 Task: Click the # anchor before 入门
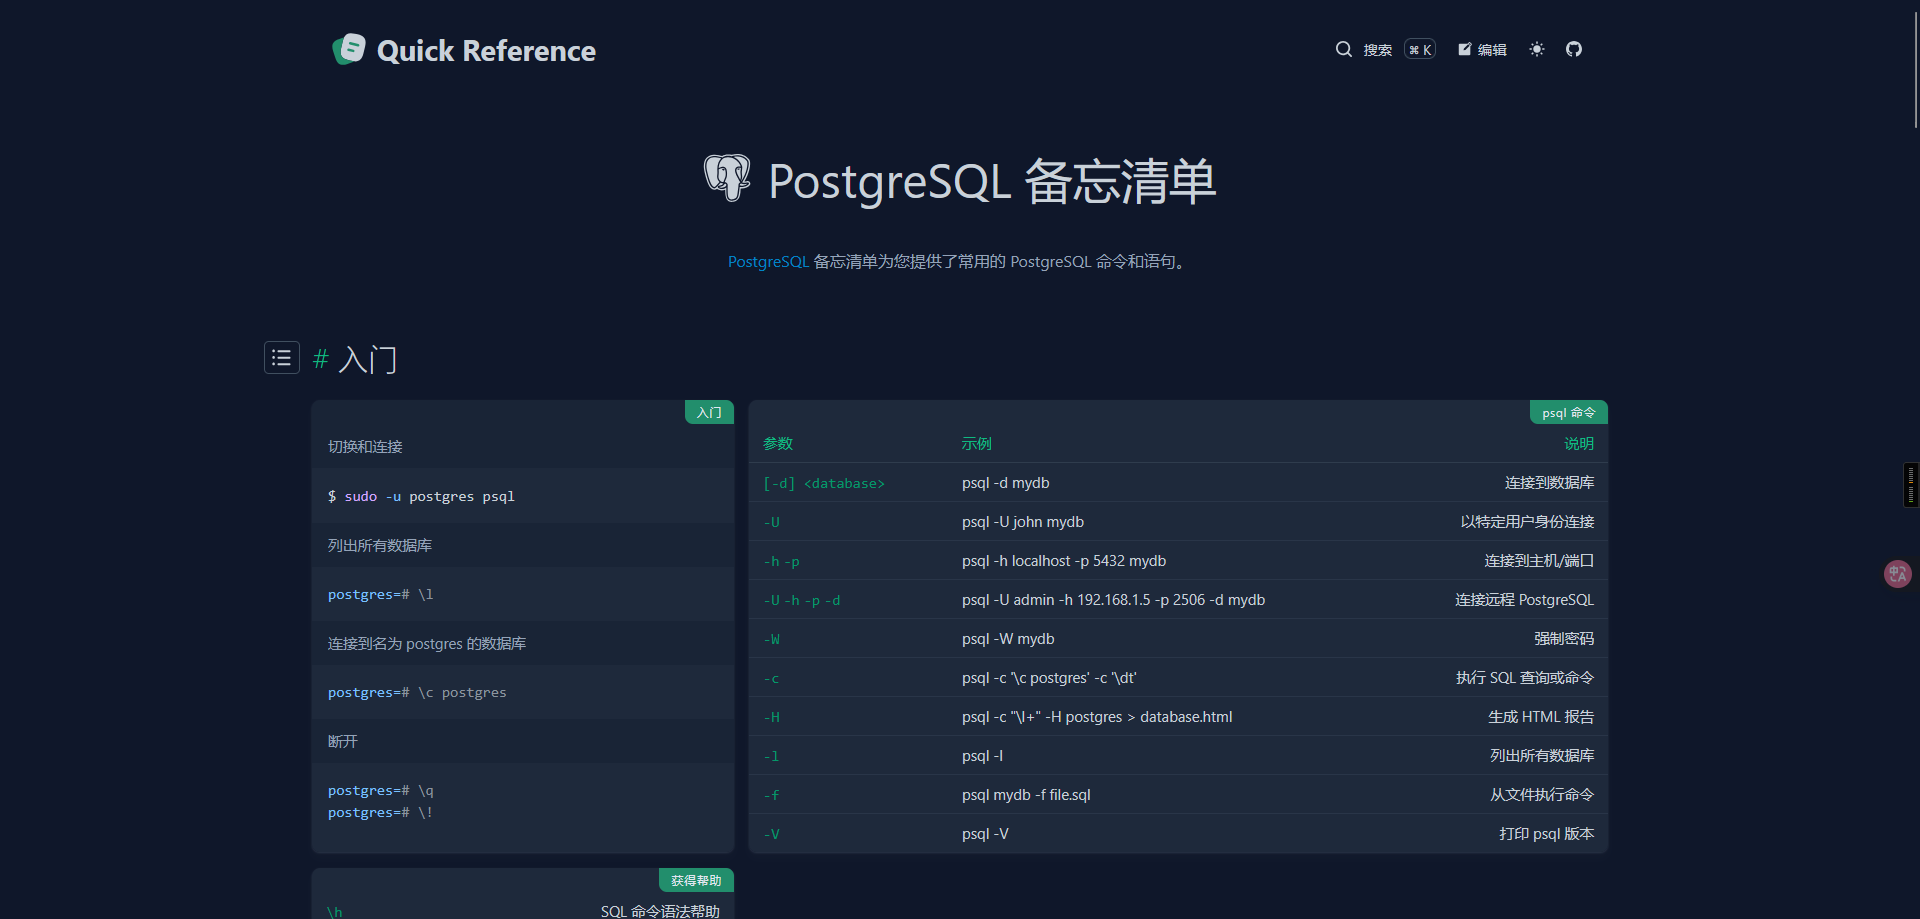(x=321, y=359)
